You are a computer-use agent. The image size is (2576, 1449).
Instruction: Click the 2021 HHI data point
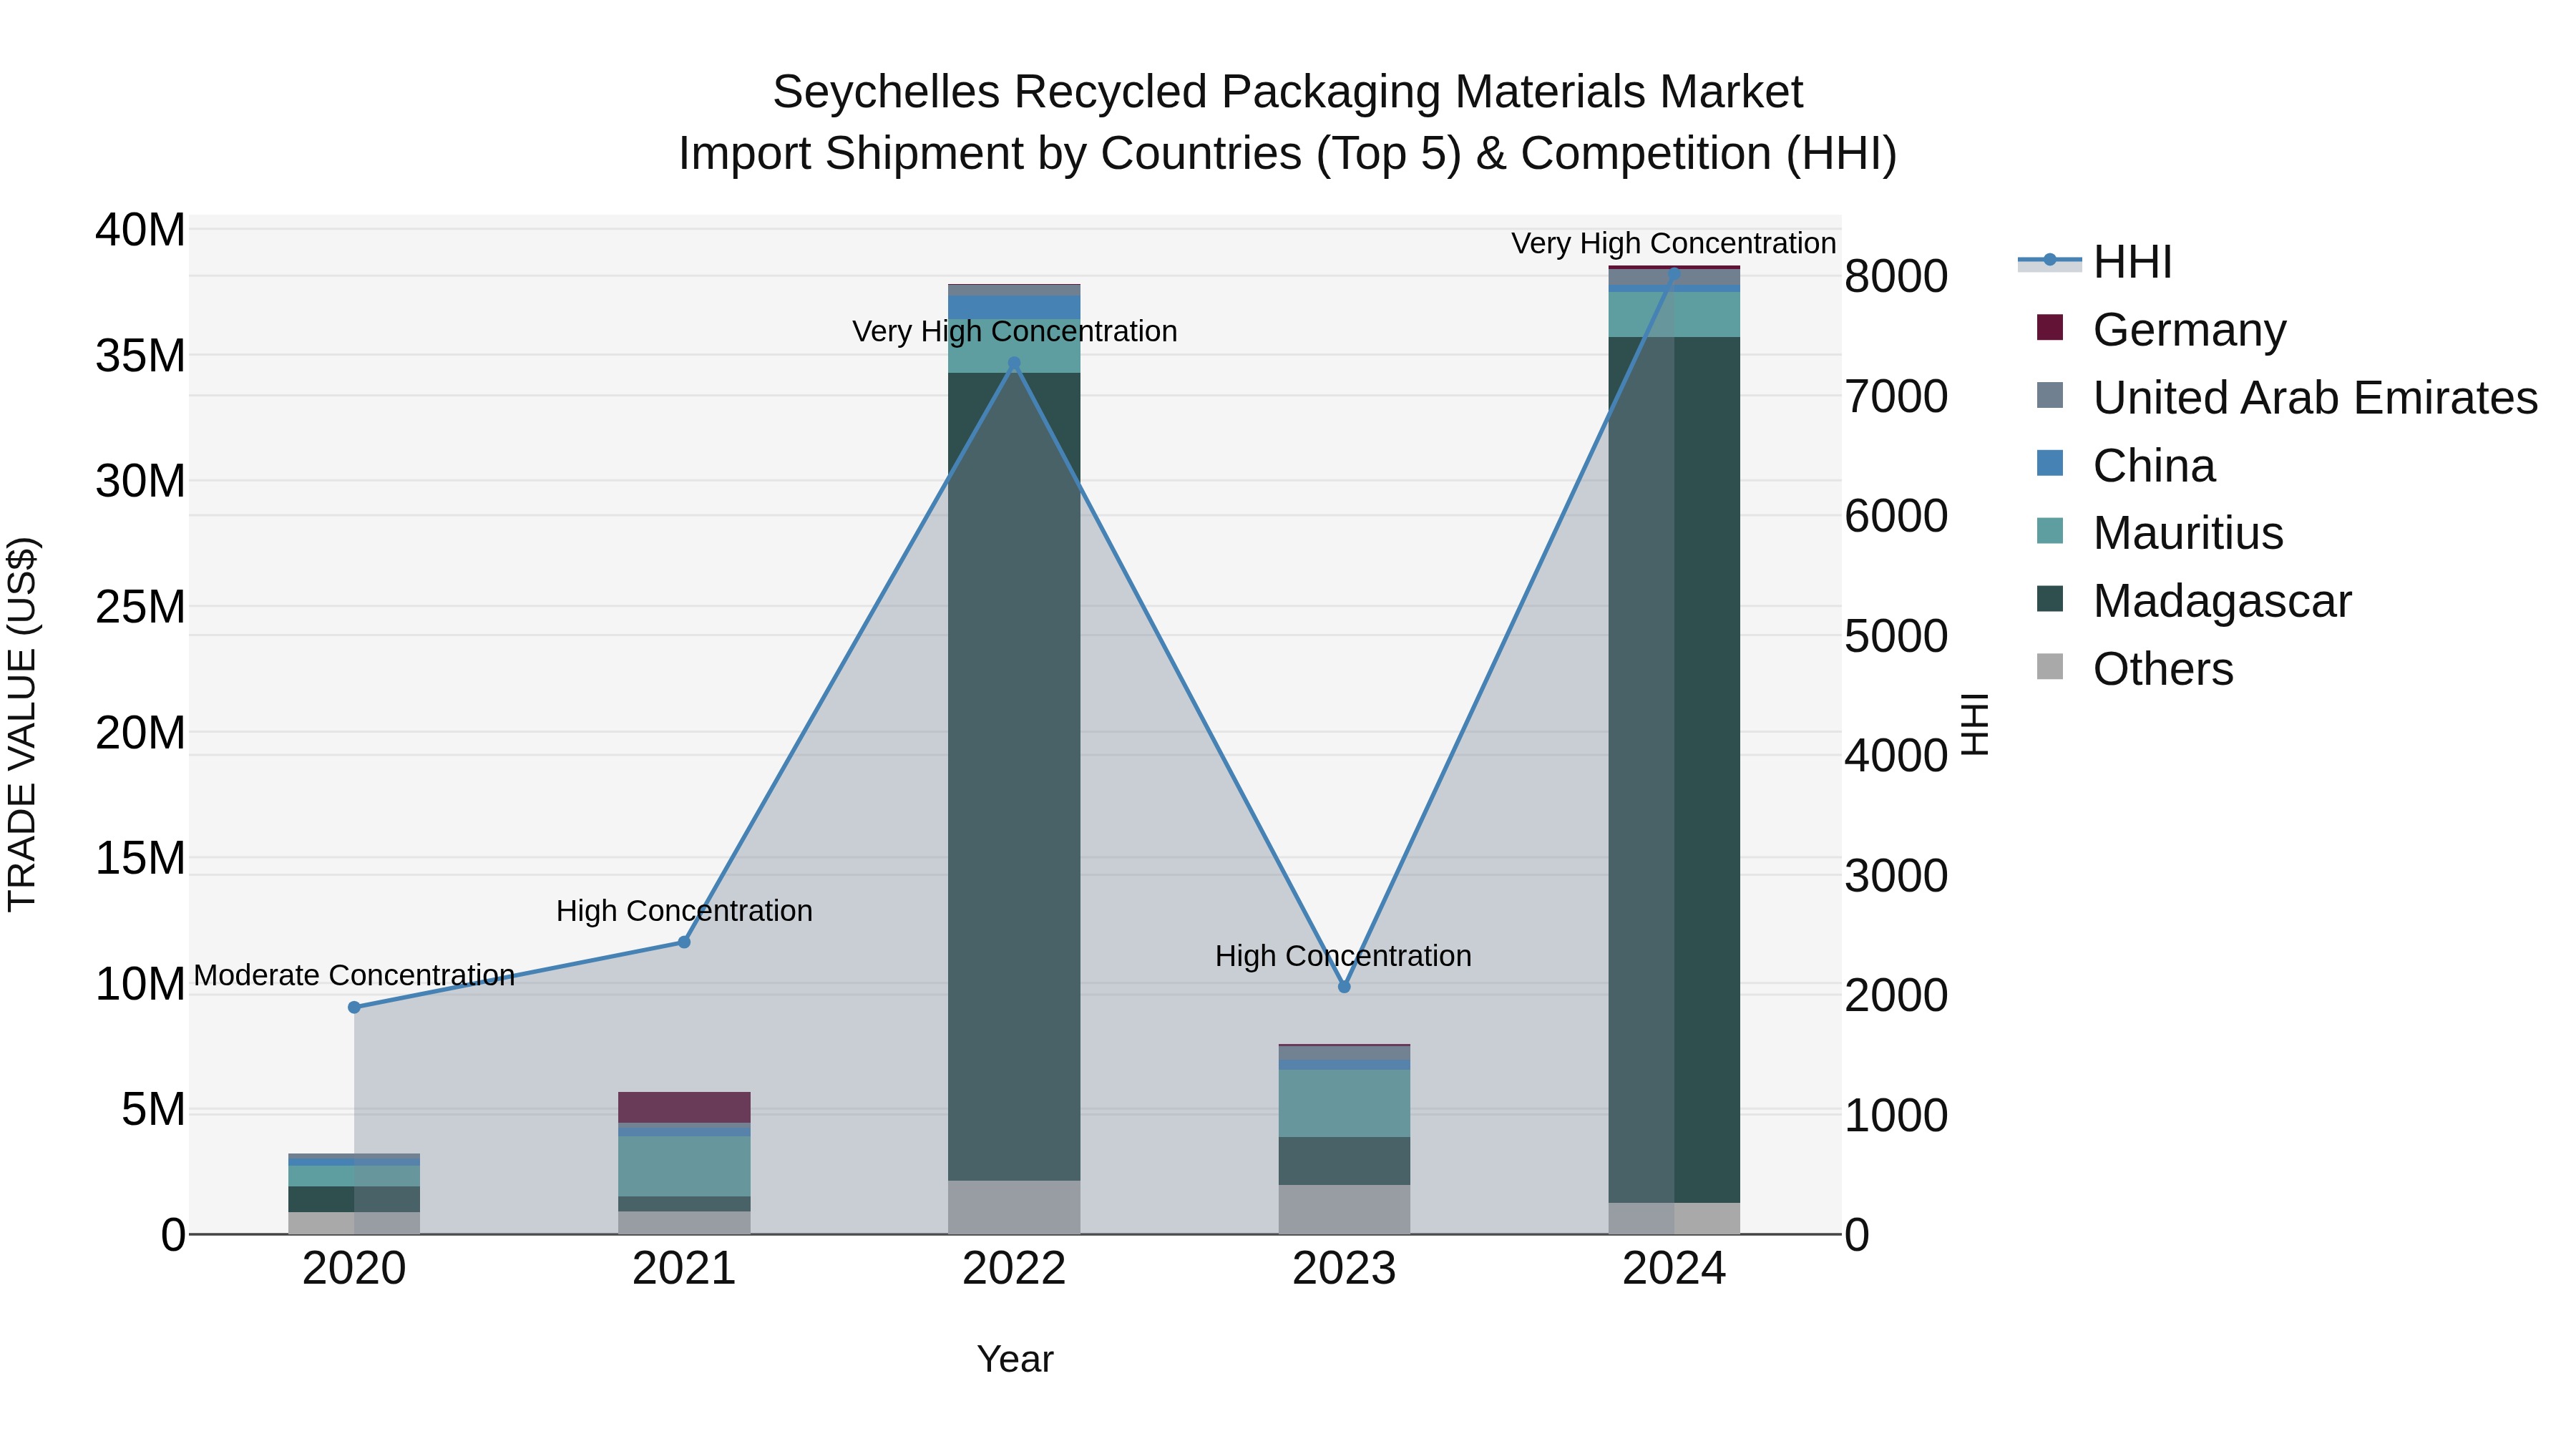(684, 942)
